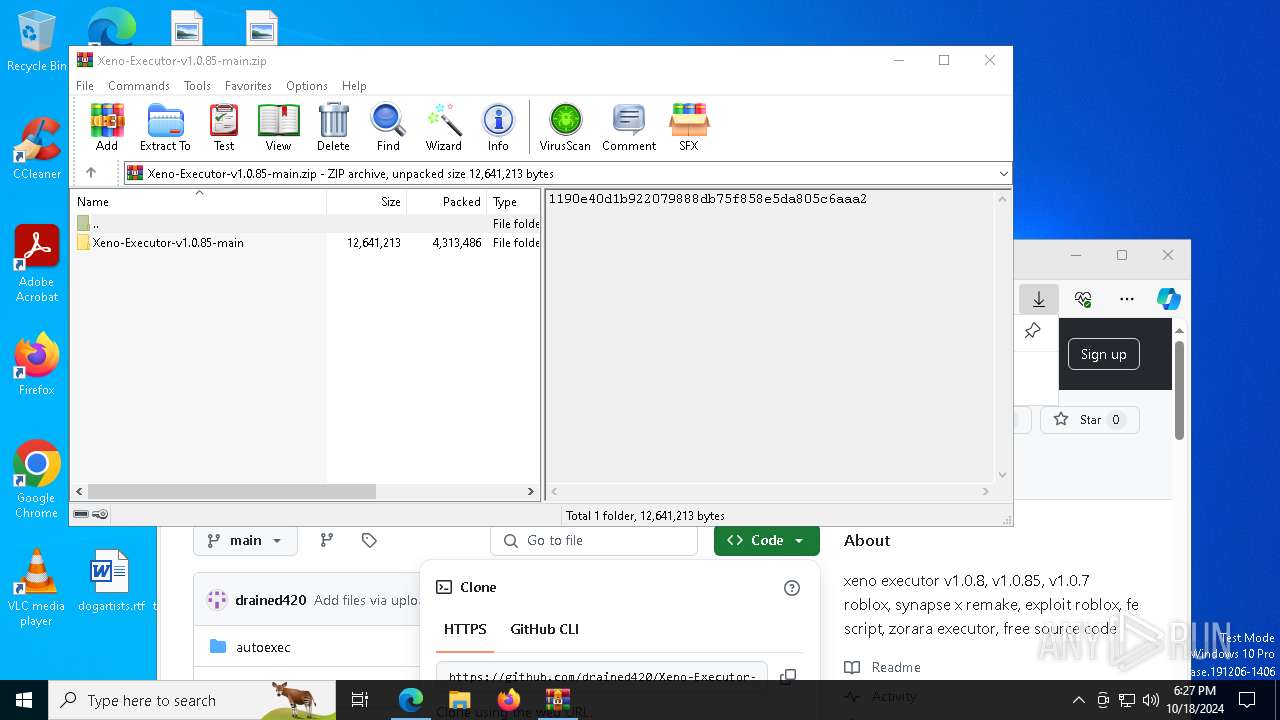Screen dimensions: 1280x720
Task: Open the Options menu
Action: (x=307, y=86)
